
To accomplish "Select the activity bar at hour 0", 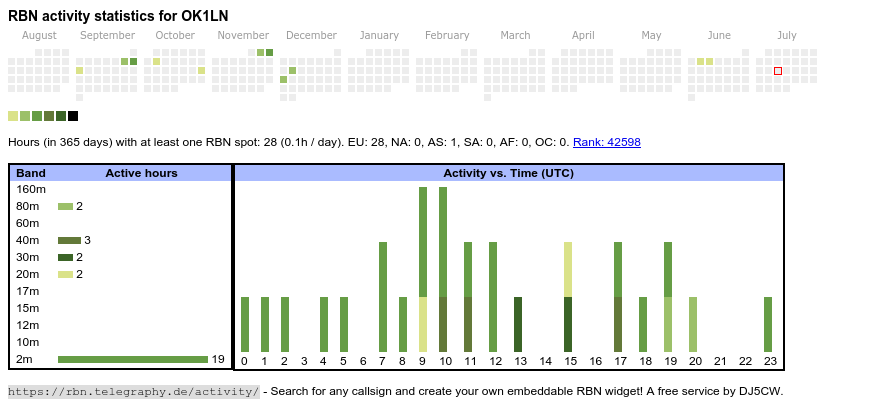I will (245, 324).
